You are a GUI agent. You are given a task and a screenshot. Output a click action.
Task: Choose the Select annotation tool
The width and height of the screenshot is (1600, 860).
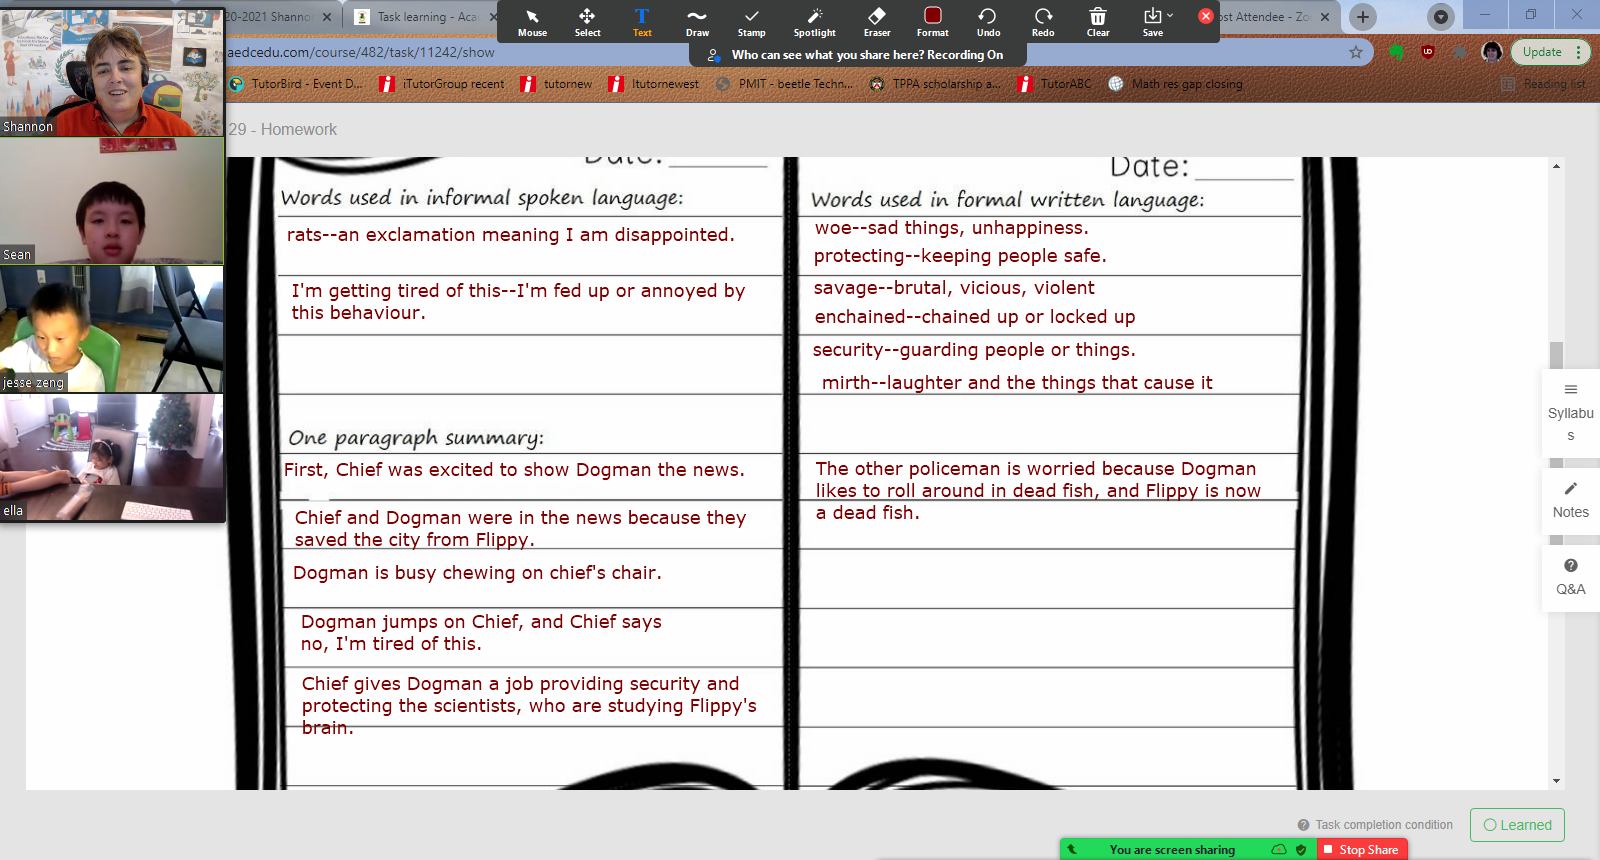(x=587, y=21)
